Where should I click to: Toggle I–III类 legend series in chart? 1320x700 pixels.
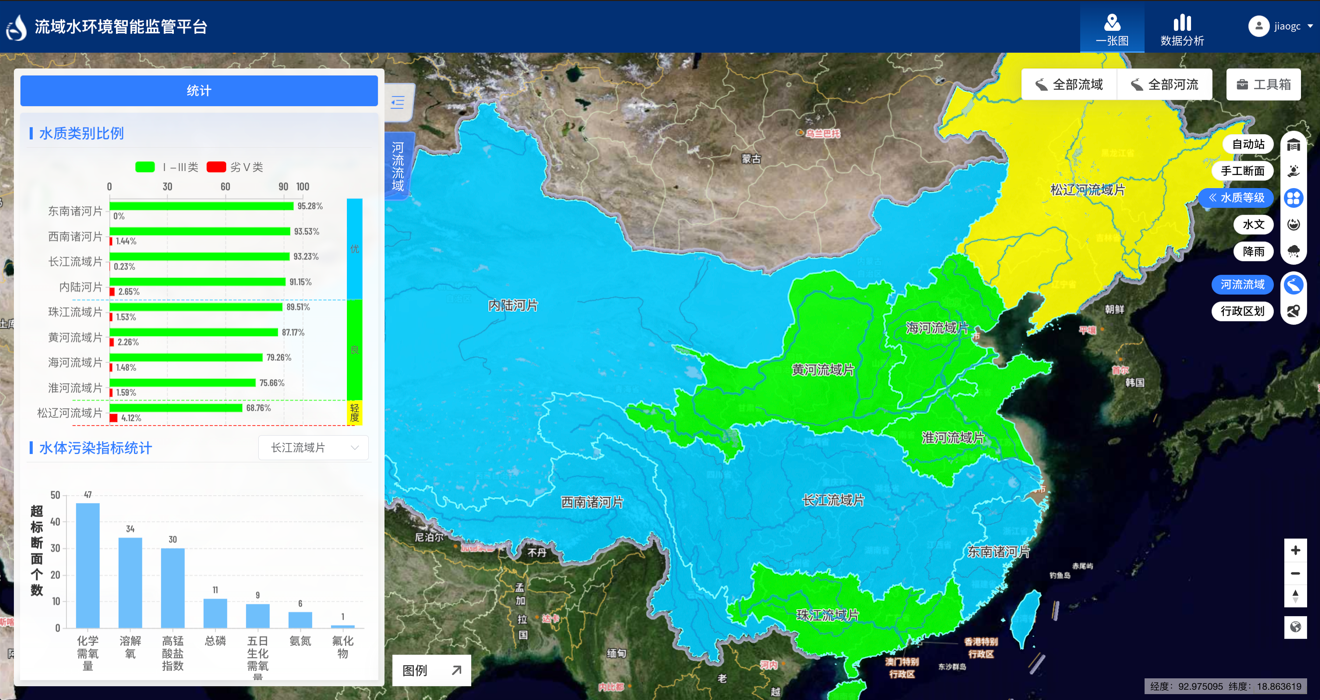point(167,167)
